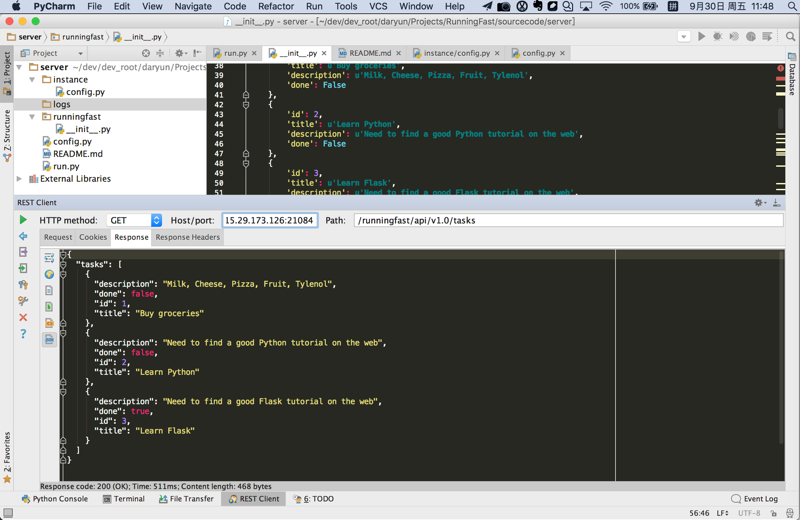This screenshot has width=800, height=520.
Task: Open the Refactor menu
Action: 276,6
